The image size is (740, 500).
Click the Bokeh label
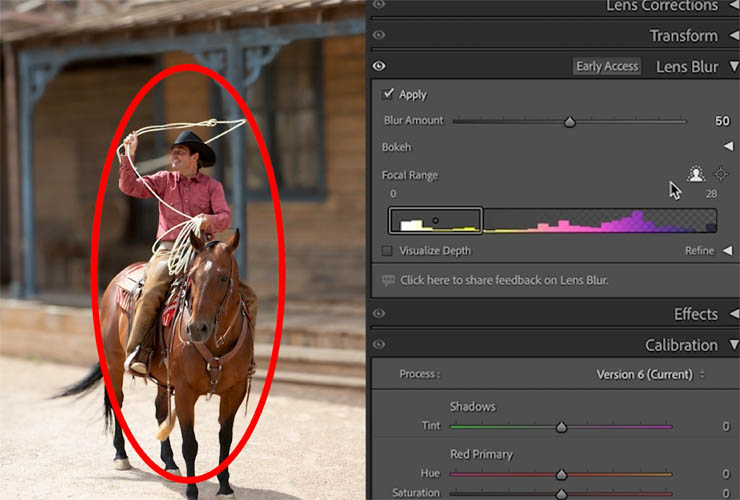[x=396, y=147]
